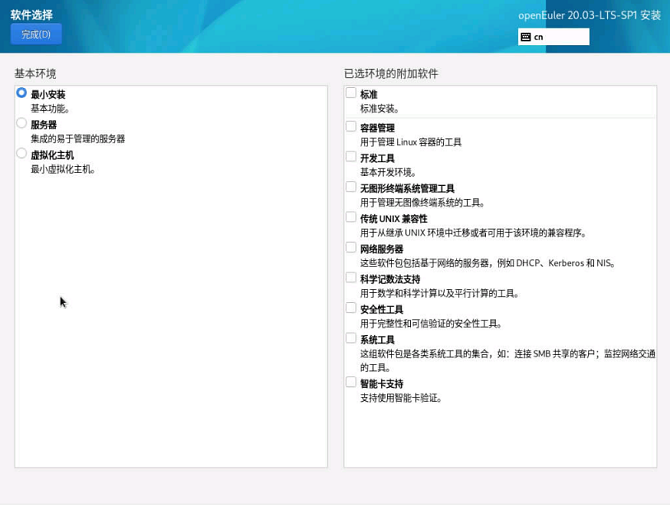Check the 安全性工具 checkbox

351,308
